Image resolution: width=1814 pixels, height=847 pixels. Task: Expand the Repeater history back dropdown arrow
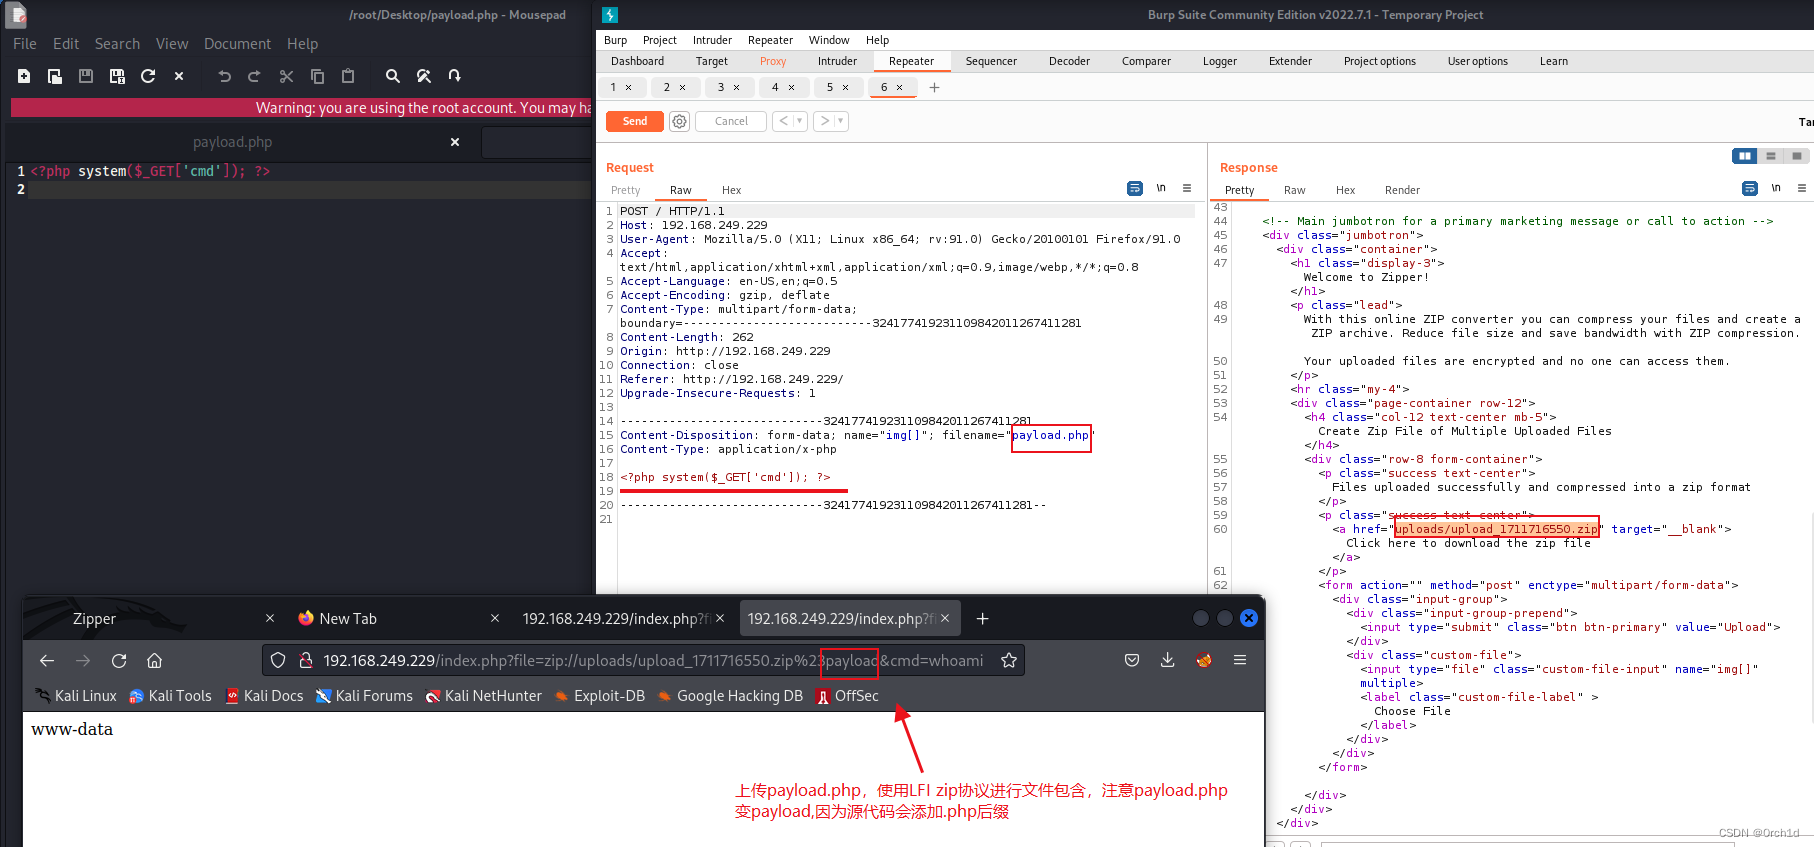tap(800, 121)
